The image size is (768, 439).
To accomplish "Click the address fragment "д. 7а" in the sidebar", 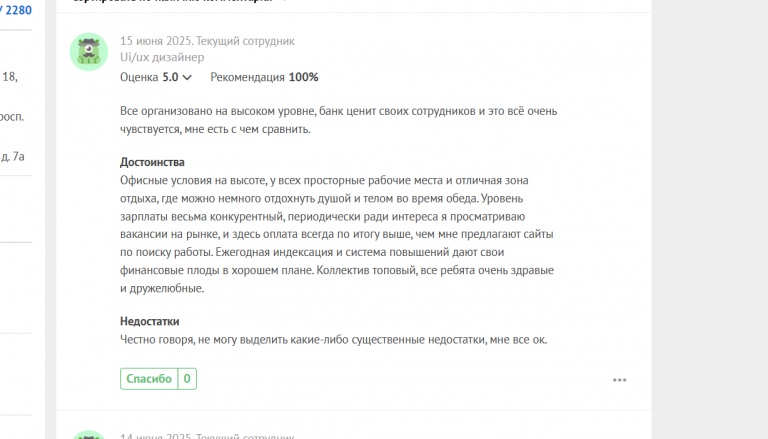I will pyautogui.click(x=12, y=156).
